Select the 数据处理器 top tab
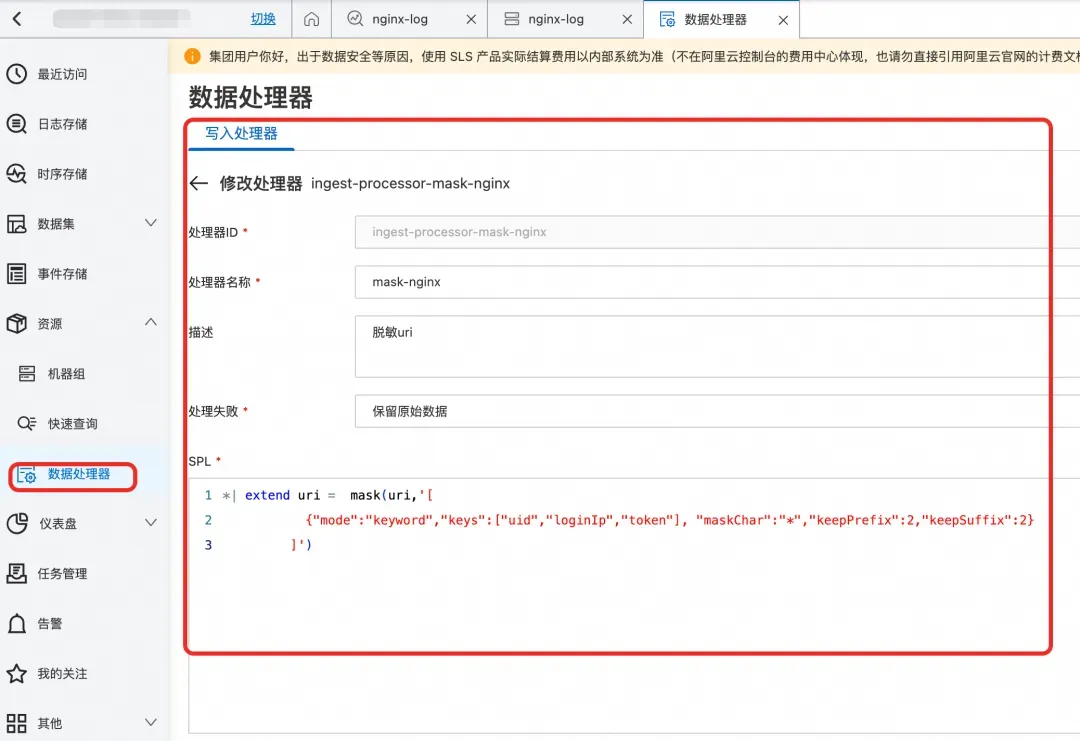 (x=714, y=19)
